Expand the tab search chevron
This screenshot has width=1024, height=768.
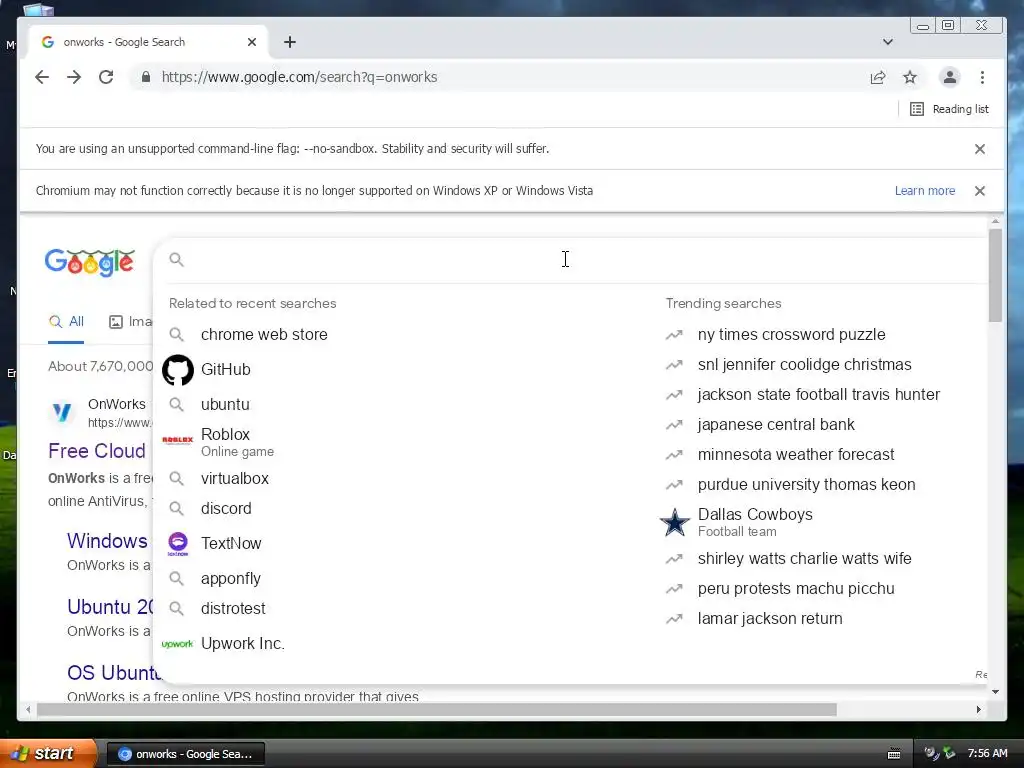click(x=888, y=42)
